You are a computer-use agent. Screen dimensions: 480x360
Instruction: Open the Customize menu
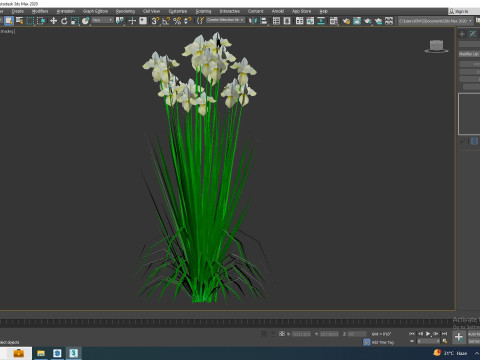[178, 11]
